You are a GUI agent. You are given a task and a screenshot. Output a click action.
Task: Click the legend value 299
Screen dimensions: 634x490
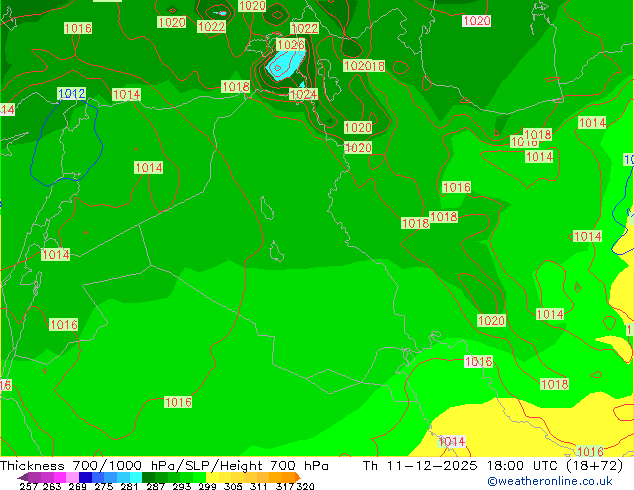click(207, 486)
